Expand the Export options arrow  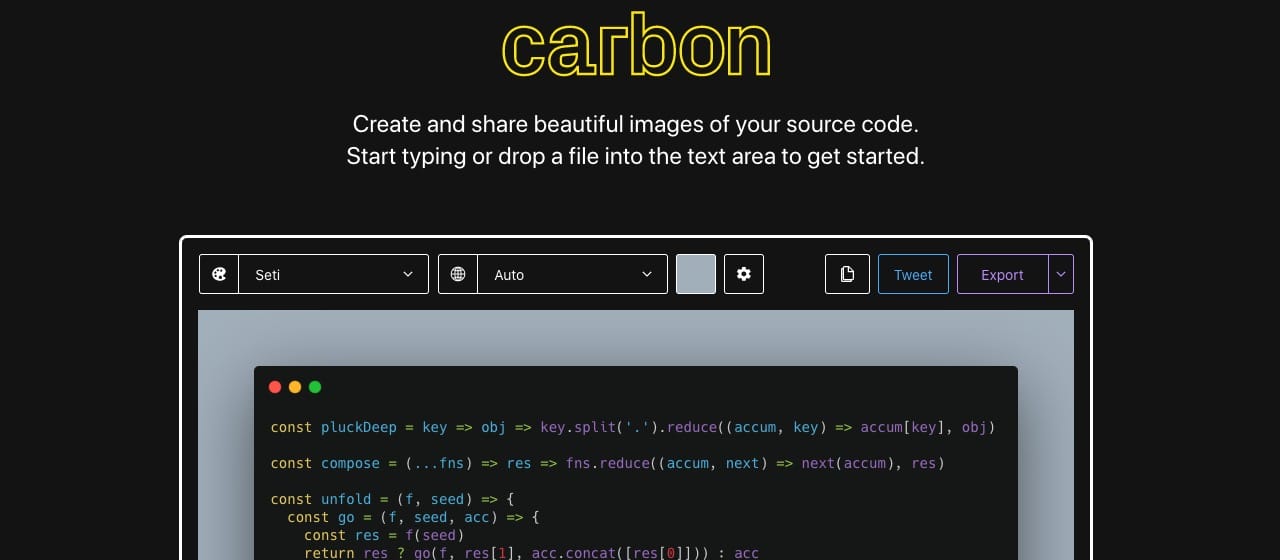point(1061,274)
